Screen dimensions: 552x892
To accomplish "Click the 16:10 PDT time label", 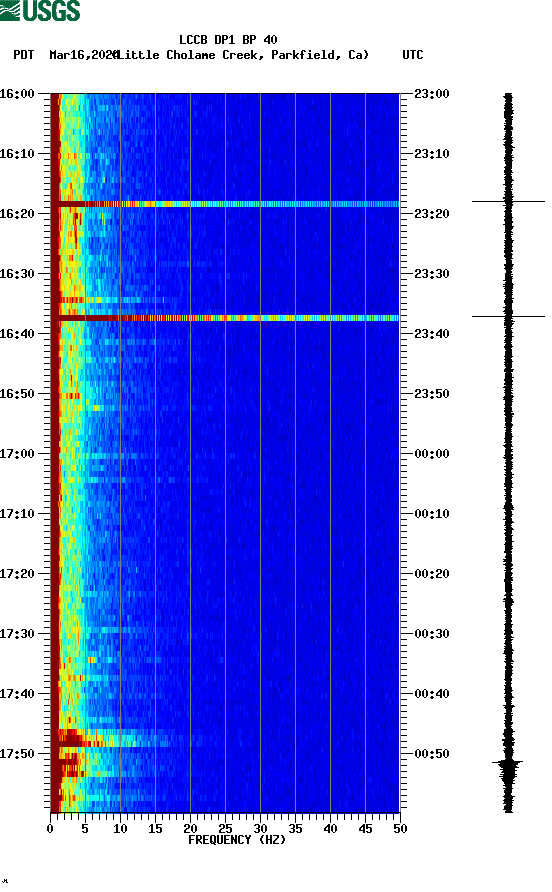I will [x=17, y=154].
